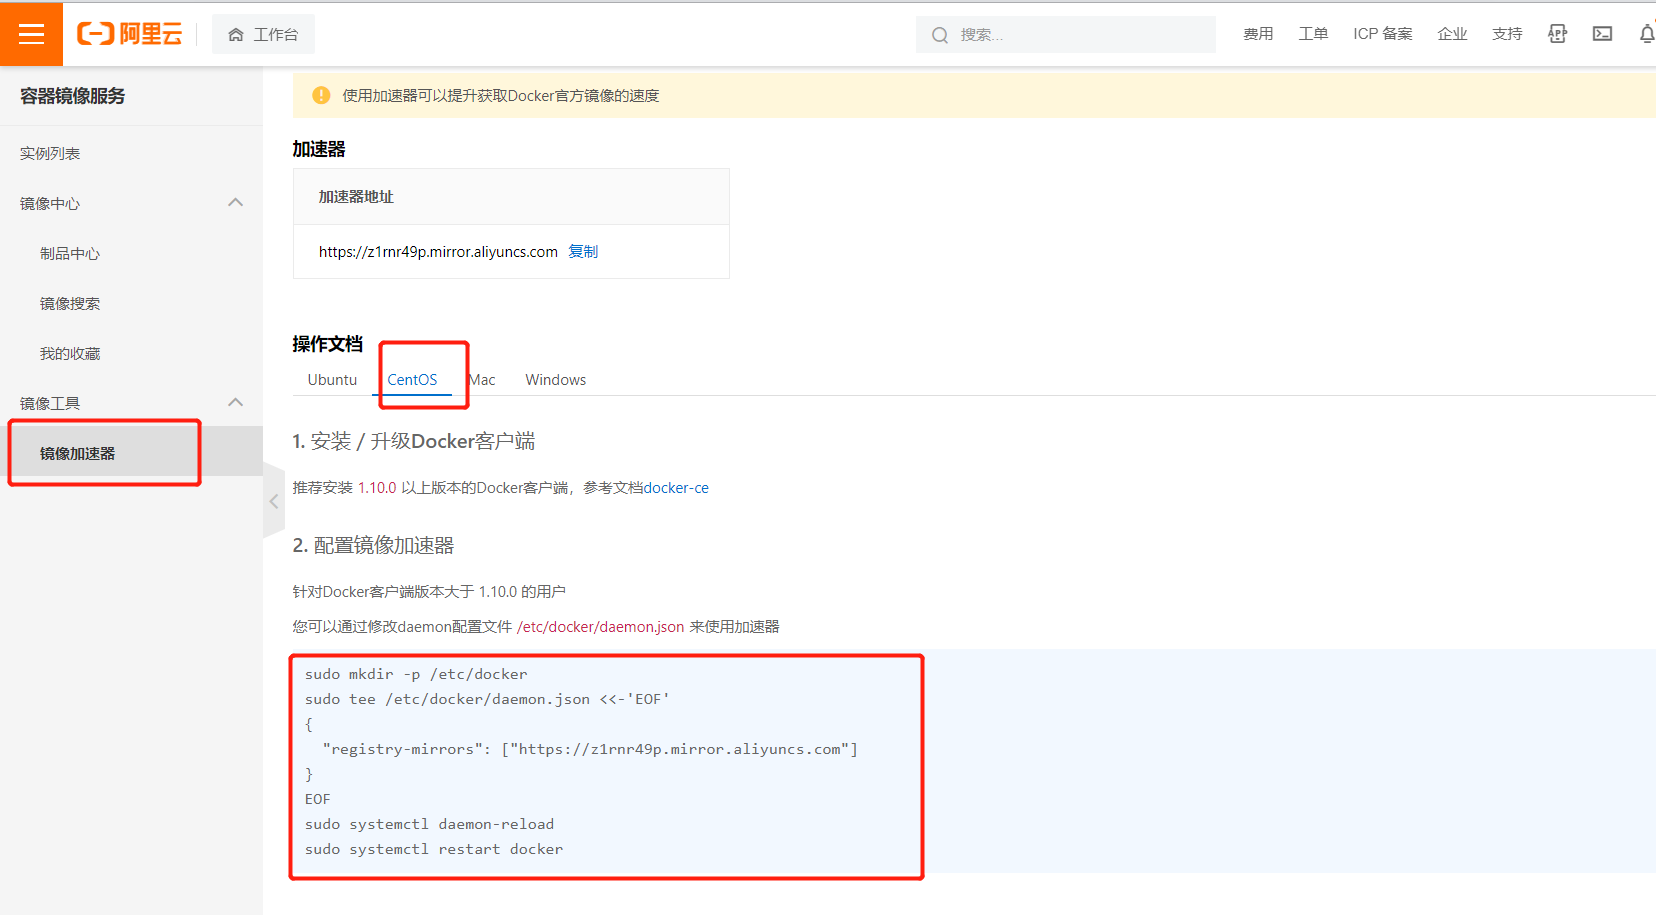Click the 'sudo tee /etc/docker/daemon.json' line
Viewport: 1656px width, 915px height.
pyautogui.click(x=487, y=699)
